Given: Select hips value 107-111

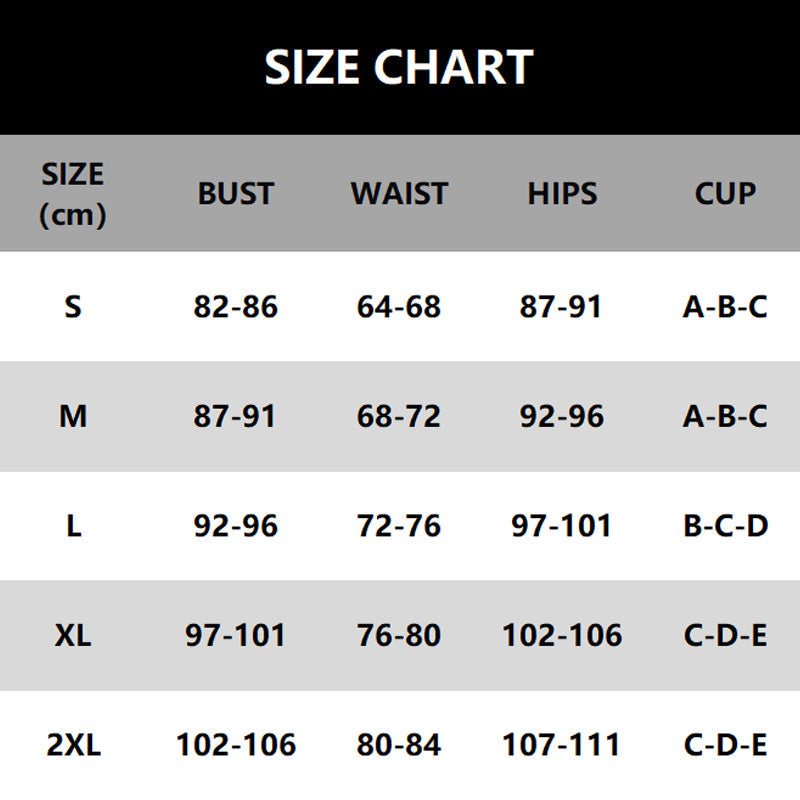Looking at the screenshot, I should pyautogui.click(x=562, y=745).
